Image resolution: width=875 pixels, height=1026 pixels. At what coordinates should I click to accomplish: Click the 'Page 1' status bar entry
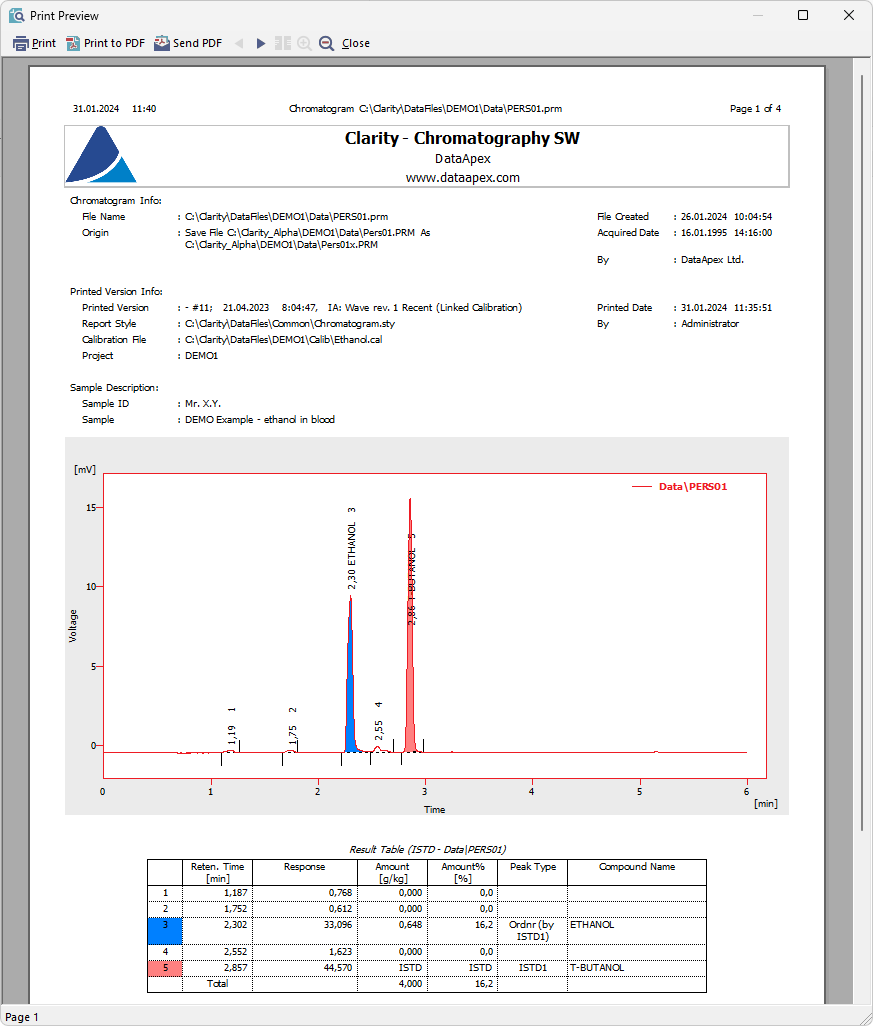point(22,1017)
